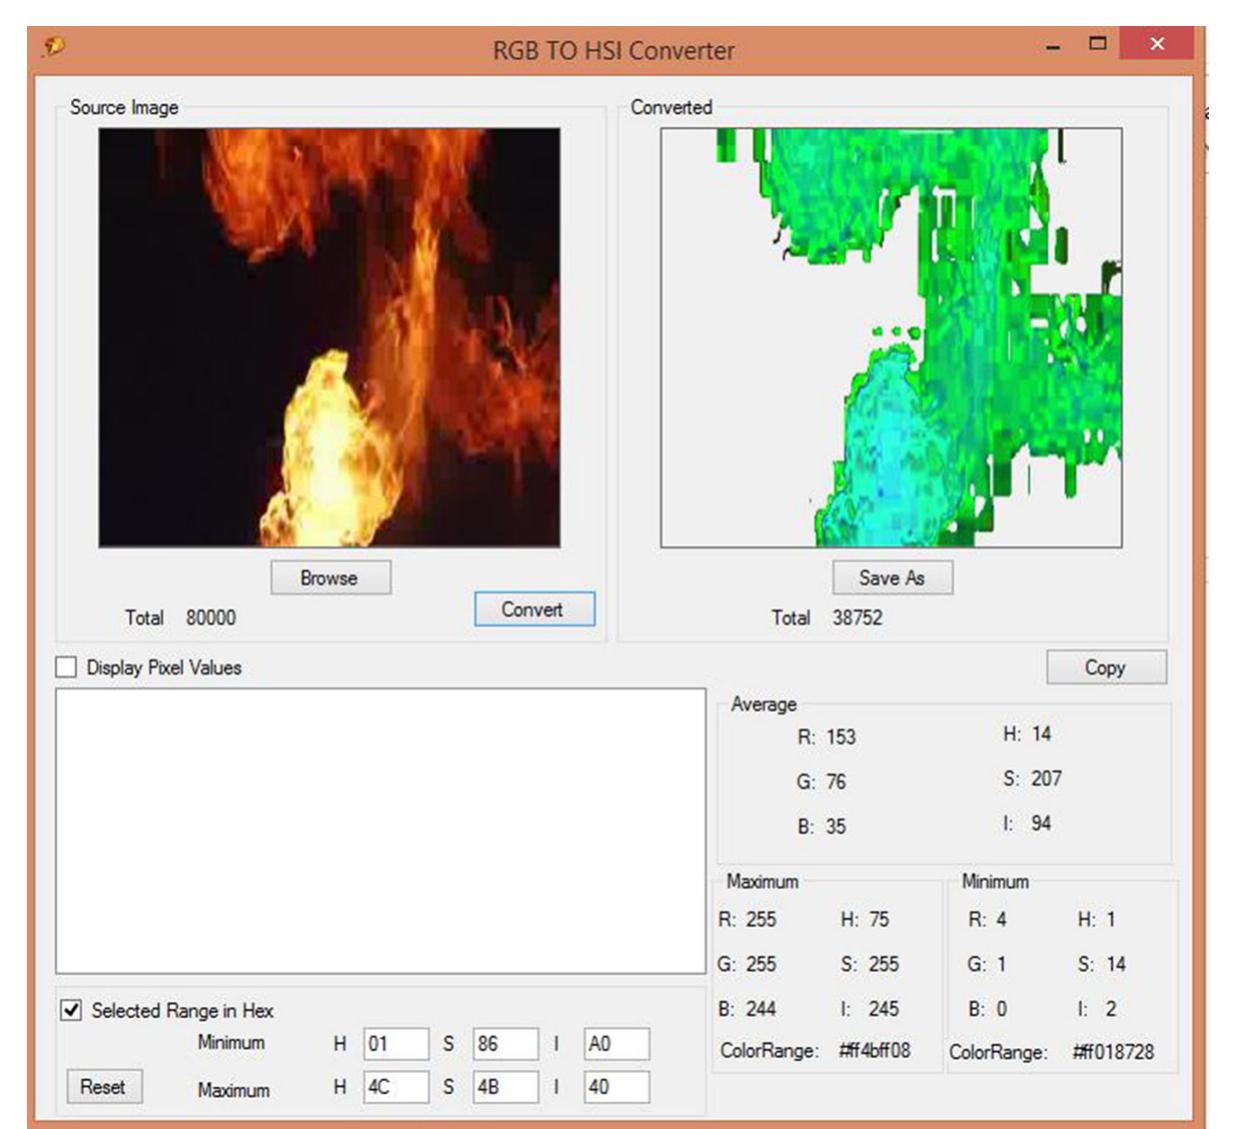Click the Average B value 35
Viewport: 1233px width, 1129px height.
[x=836, y=827]
